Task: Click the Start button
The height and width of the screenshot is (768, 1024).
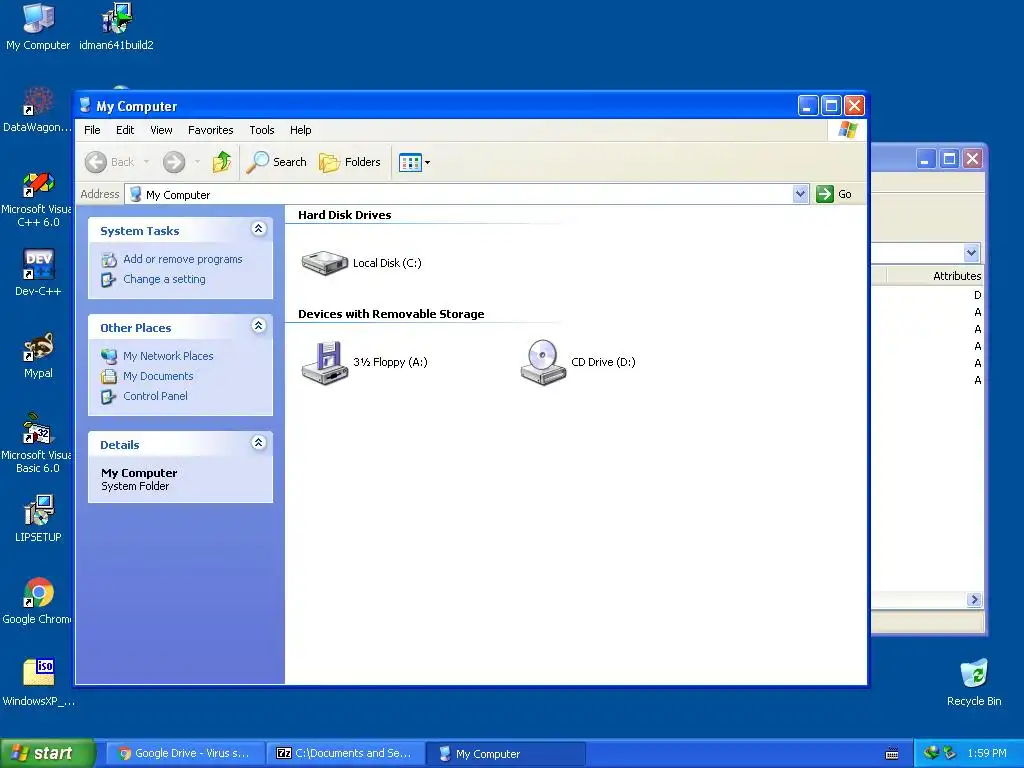Action: click(47, 753)
